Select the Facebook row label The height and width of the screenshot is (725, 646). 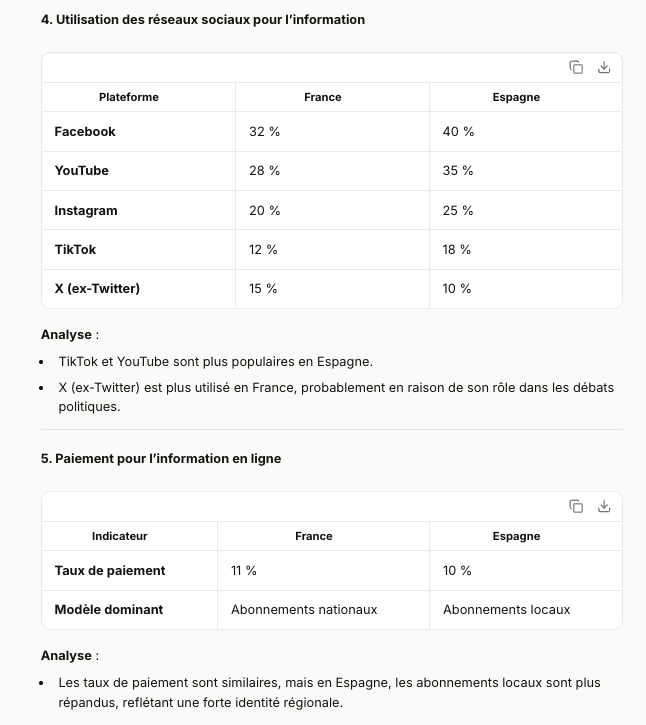(85, 132)
